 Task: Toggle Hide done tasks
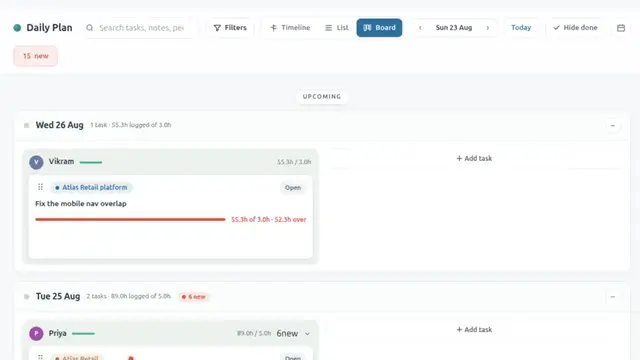pos(575,28)
